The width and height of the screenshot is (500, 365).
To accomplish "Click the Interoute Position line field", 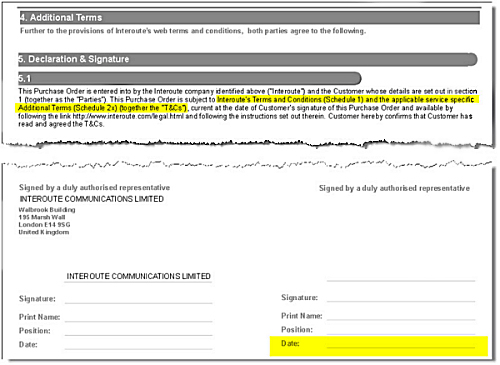I will coord(139,331).
